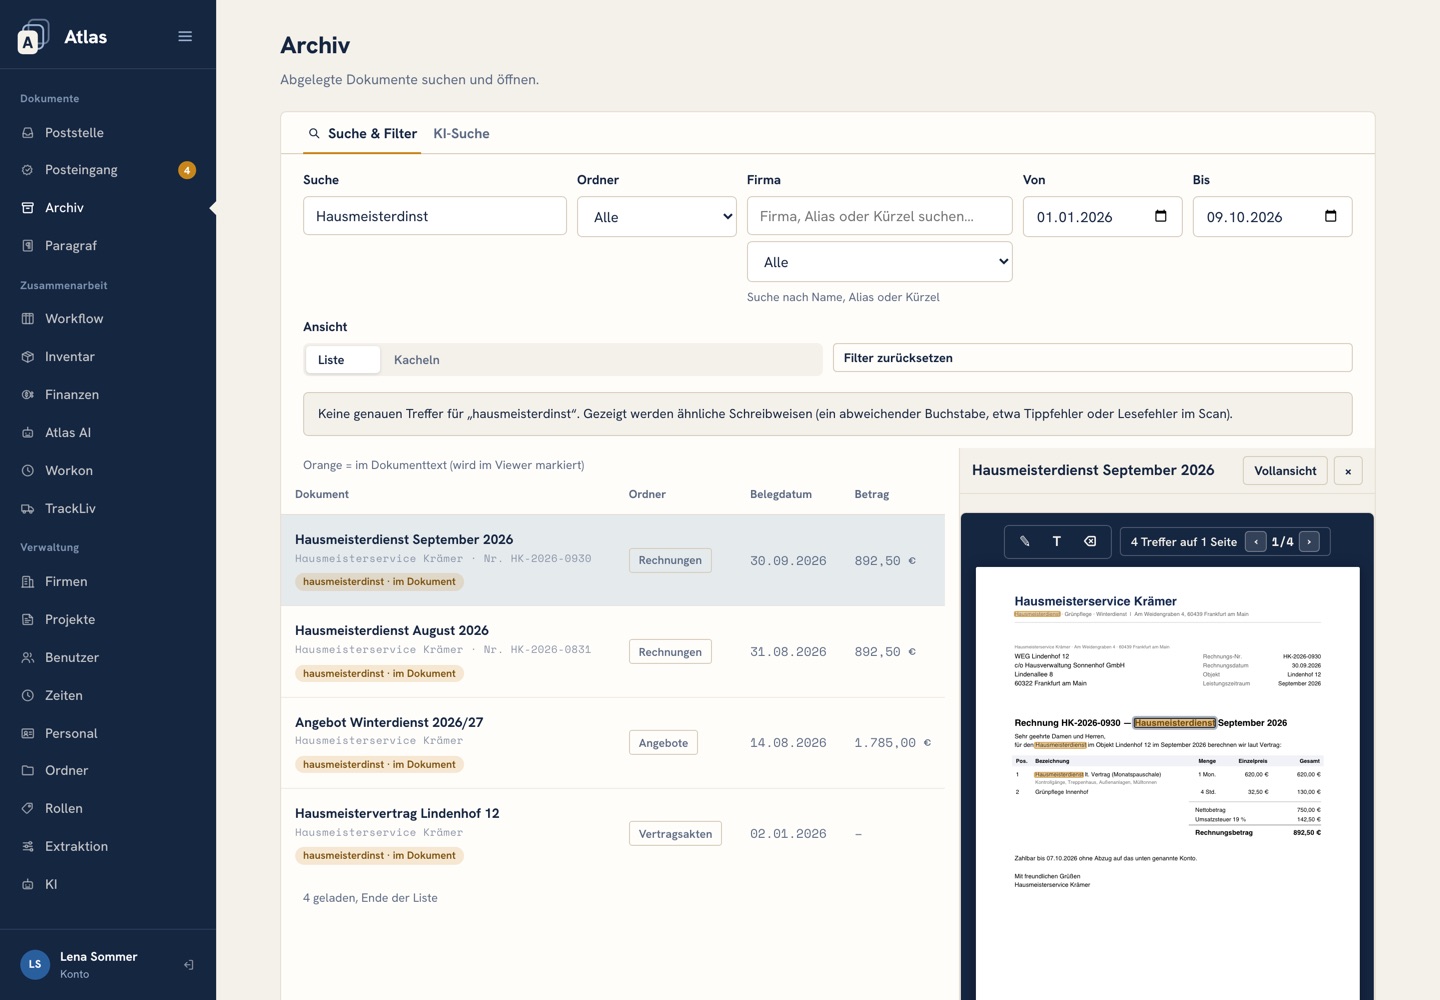The width and height of the screenshot is (1440, 1000).
Task: Open the Ordner dropdown
Action: point(657,217)
